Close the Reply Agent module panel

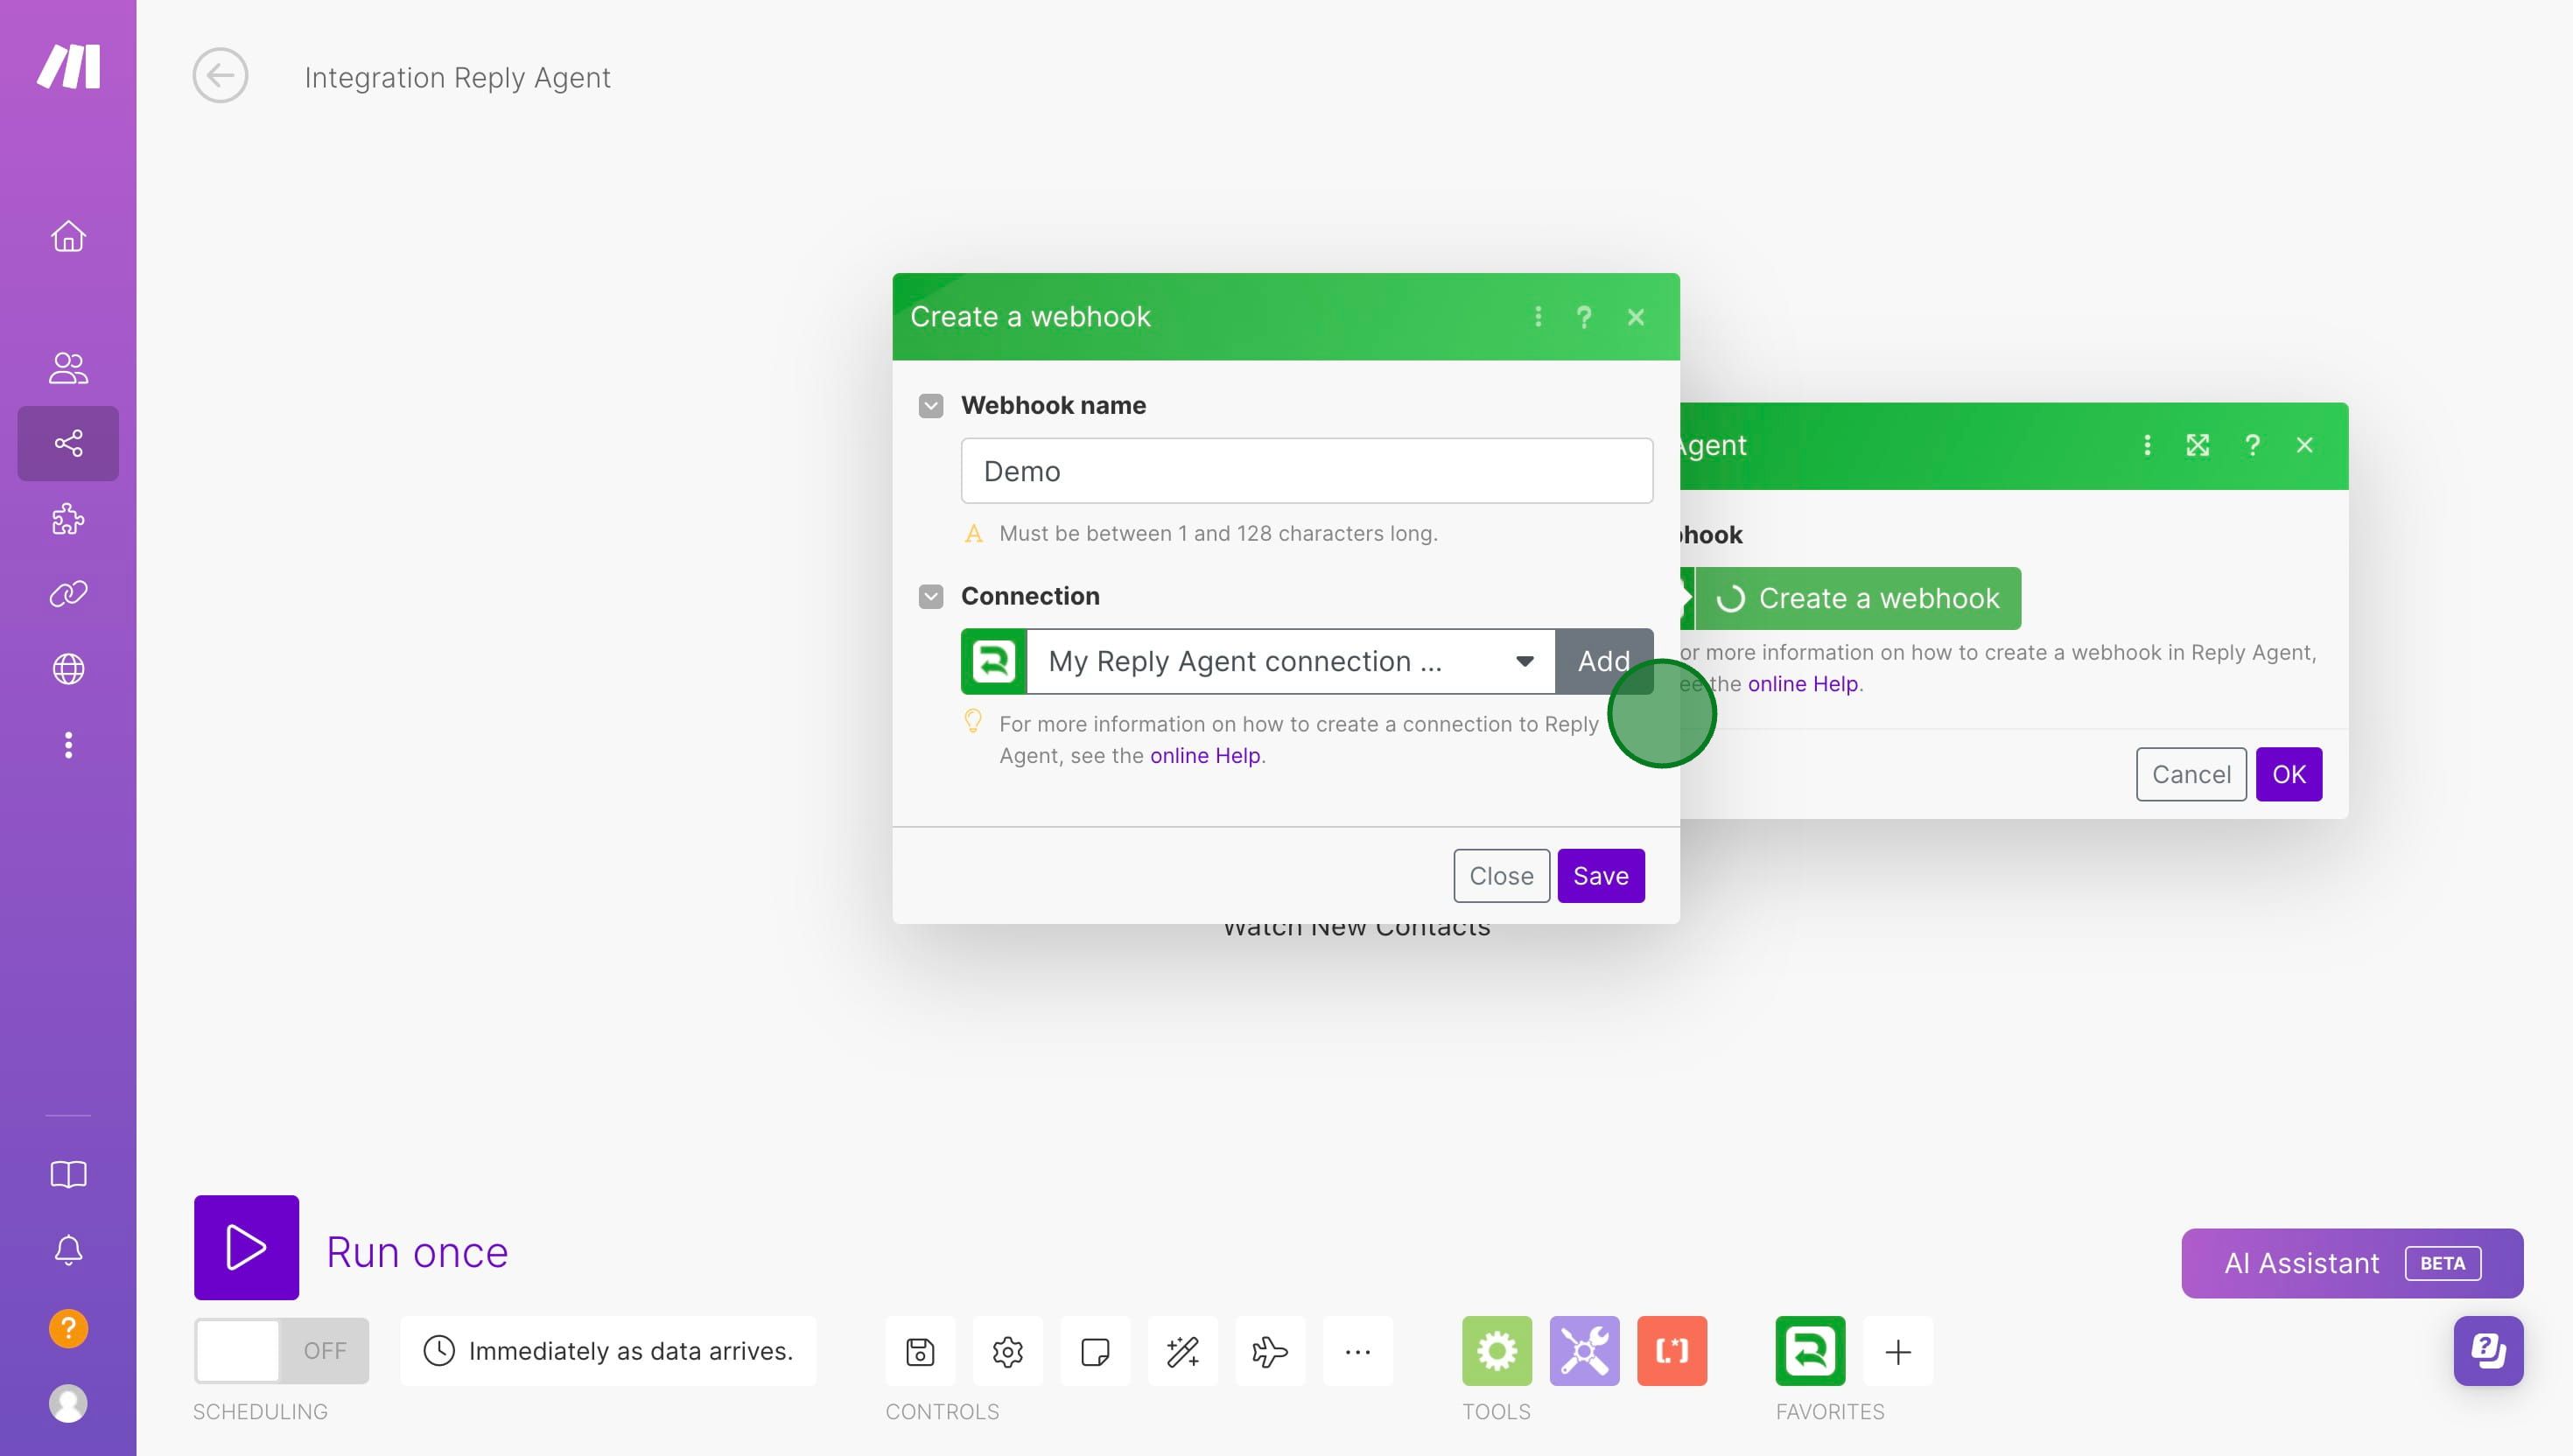2305,445
